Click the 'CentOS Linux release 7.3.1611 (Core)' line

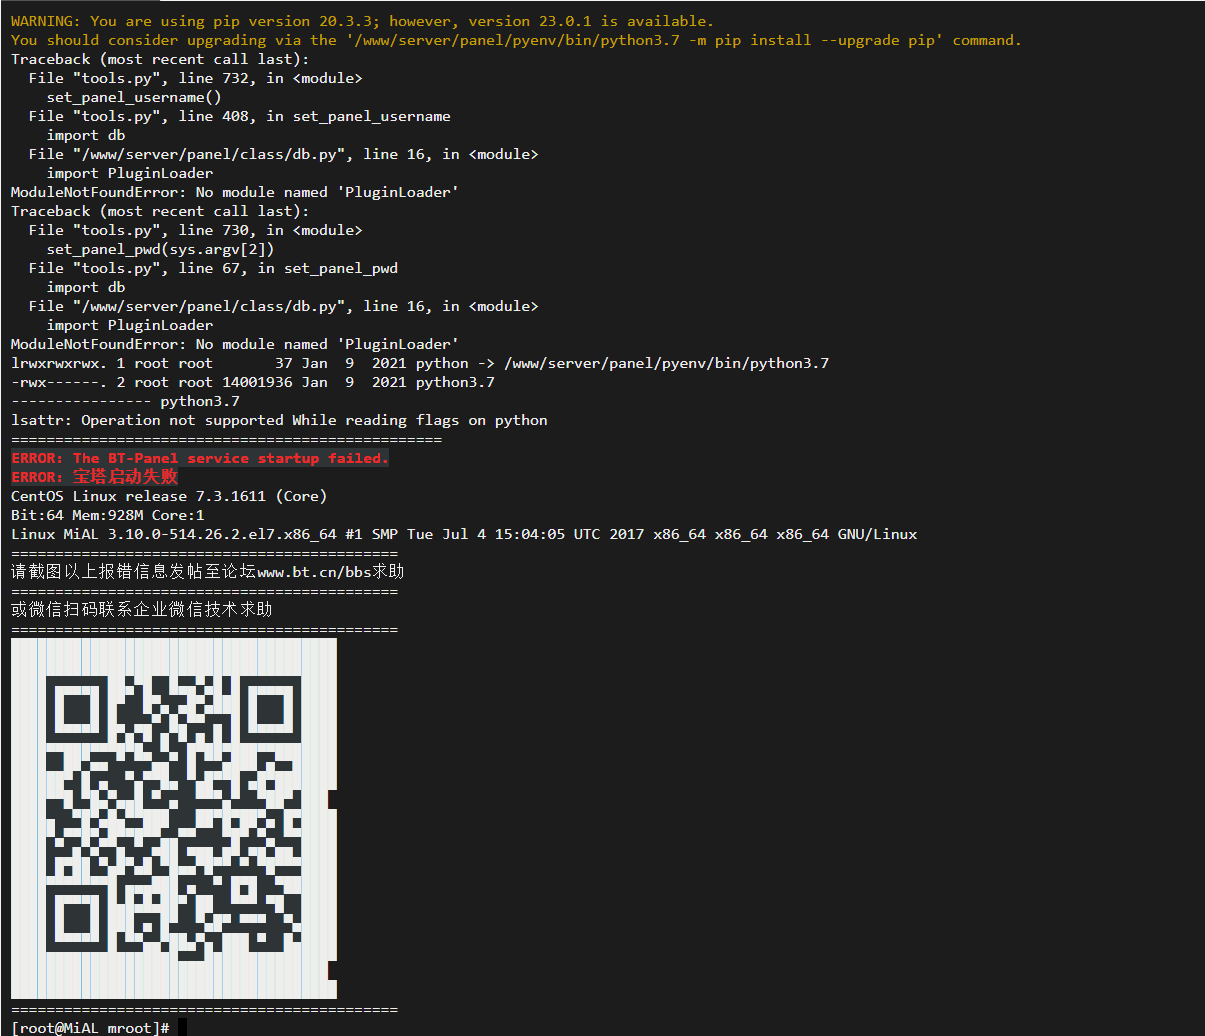pos(169,496)
